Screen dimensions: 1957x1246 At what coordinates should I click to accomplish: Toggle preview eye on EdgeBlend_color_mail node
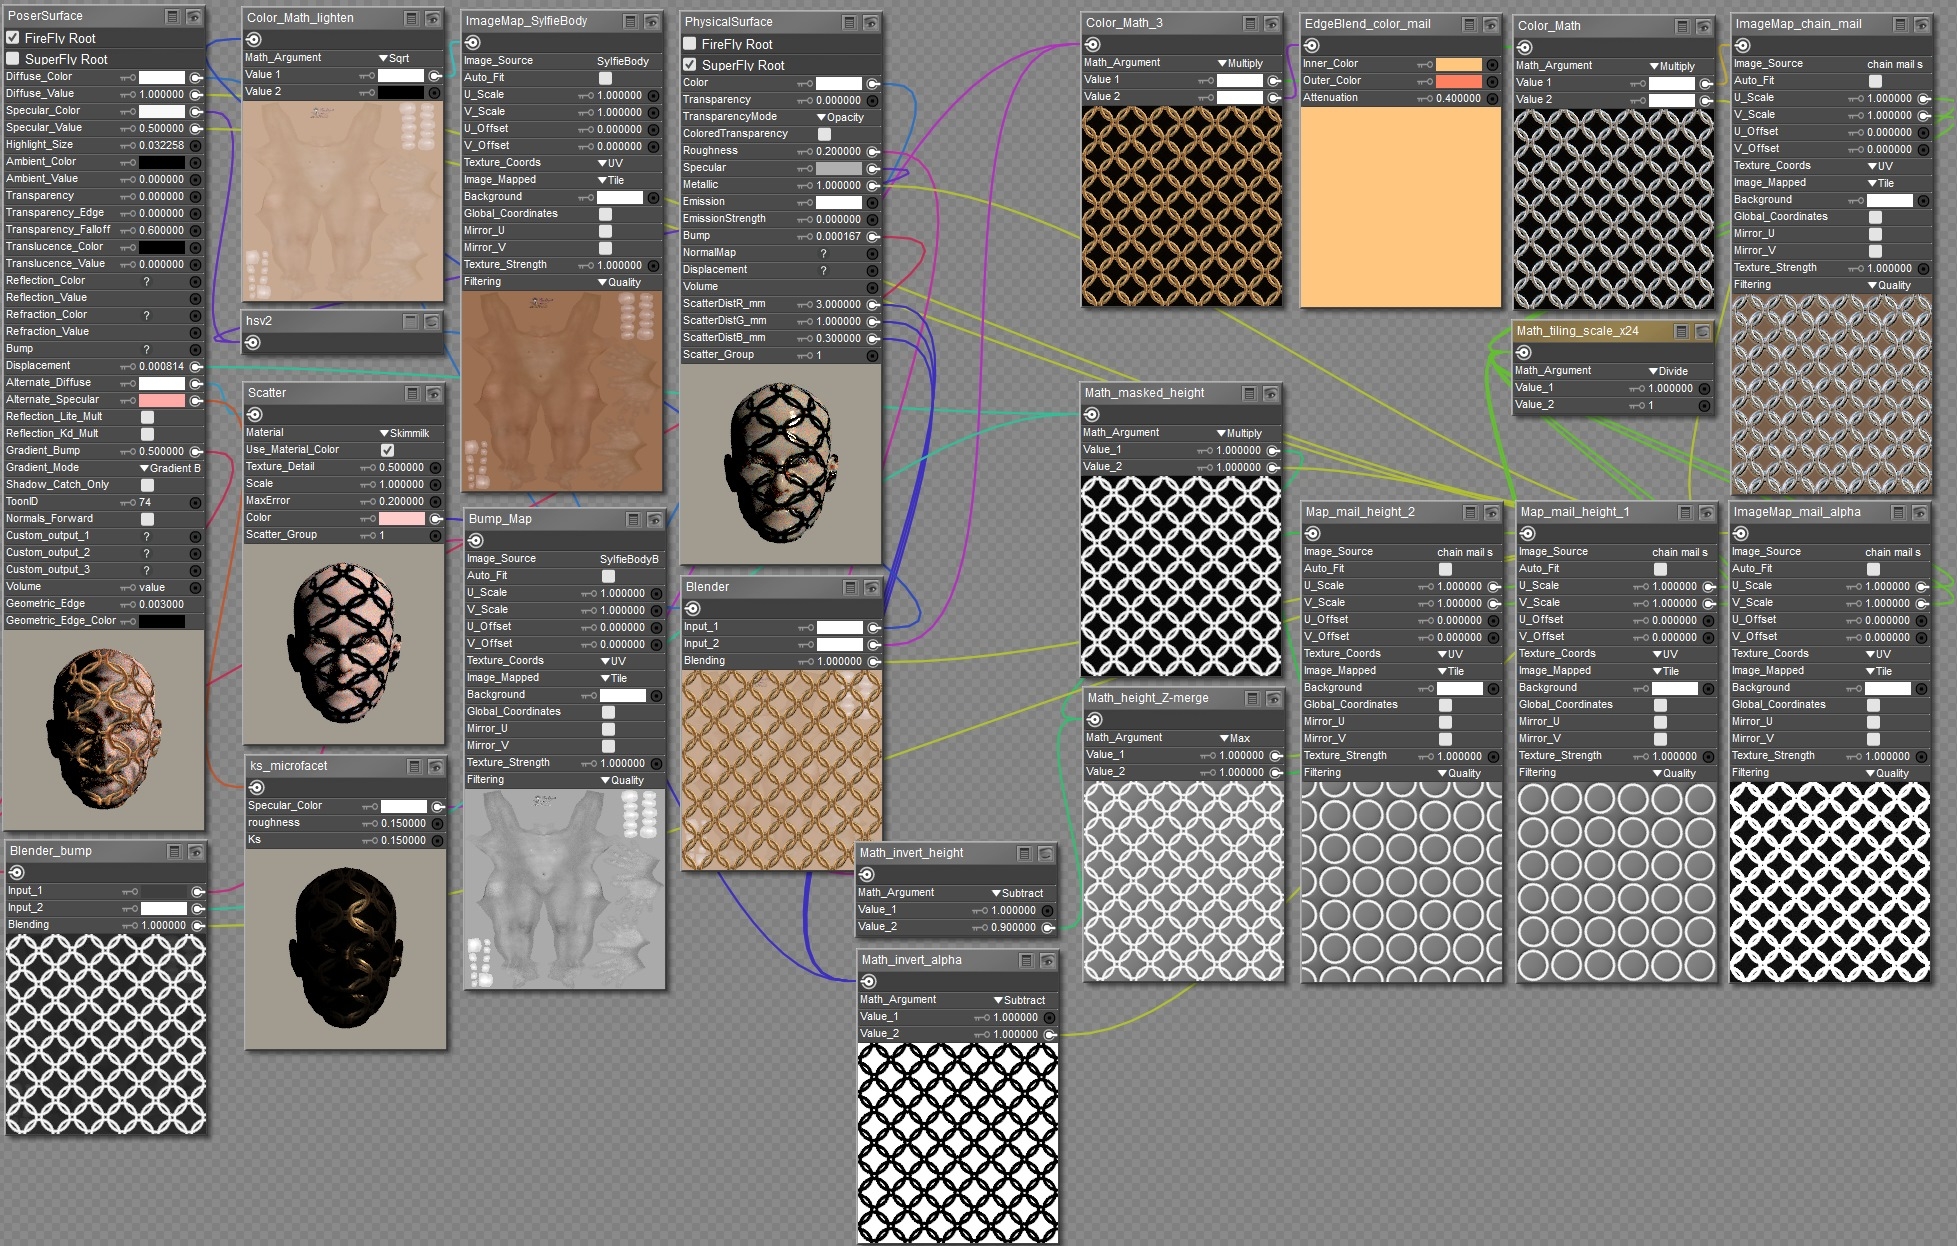point(1490,25)
